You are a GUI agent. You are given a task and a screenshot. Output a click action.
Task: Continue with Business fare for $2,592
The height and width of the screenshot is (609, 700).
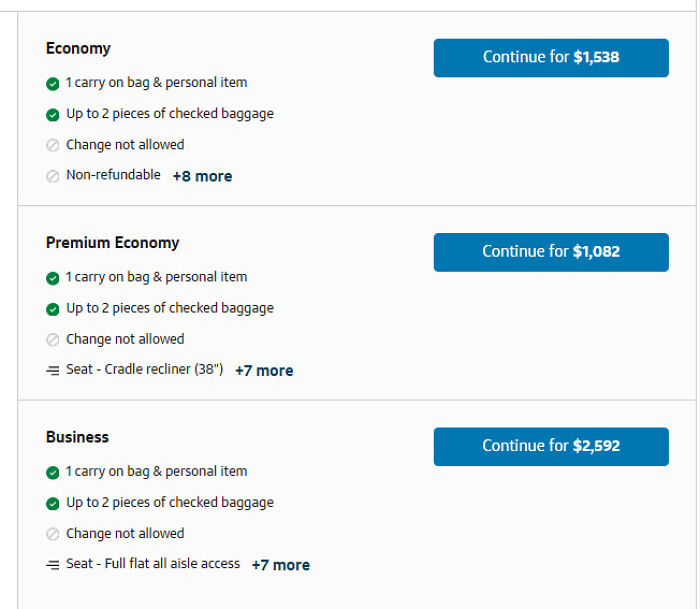click(x=551, y=446)
